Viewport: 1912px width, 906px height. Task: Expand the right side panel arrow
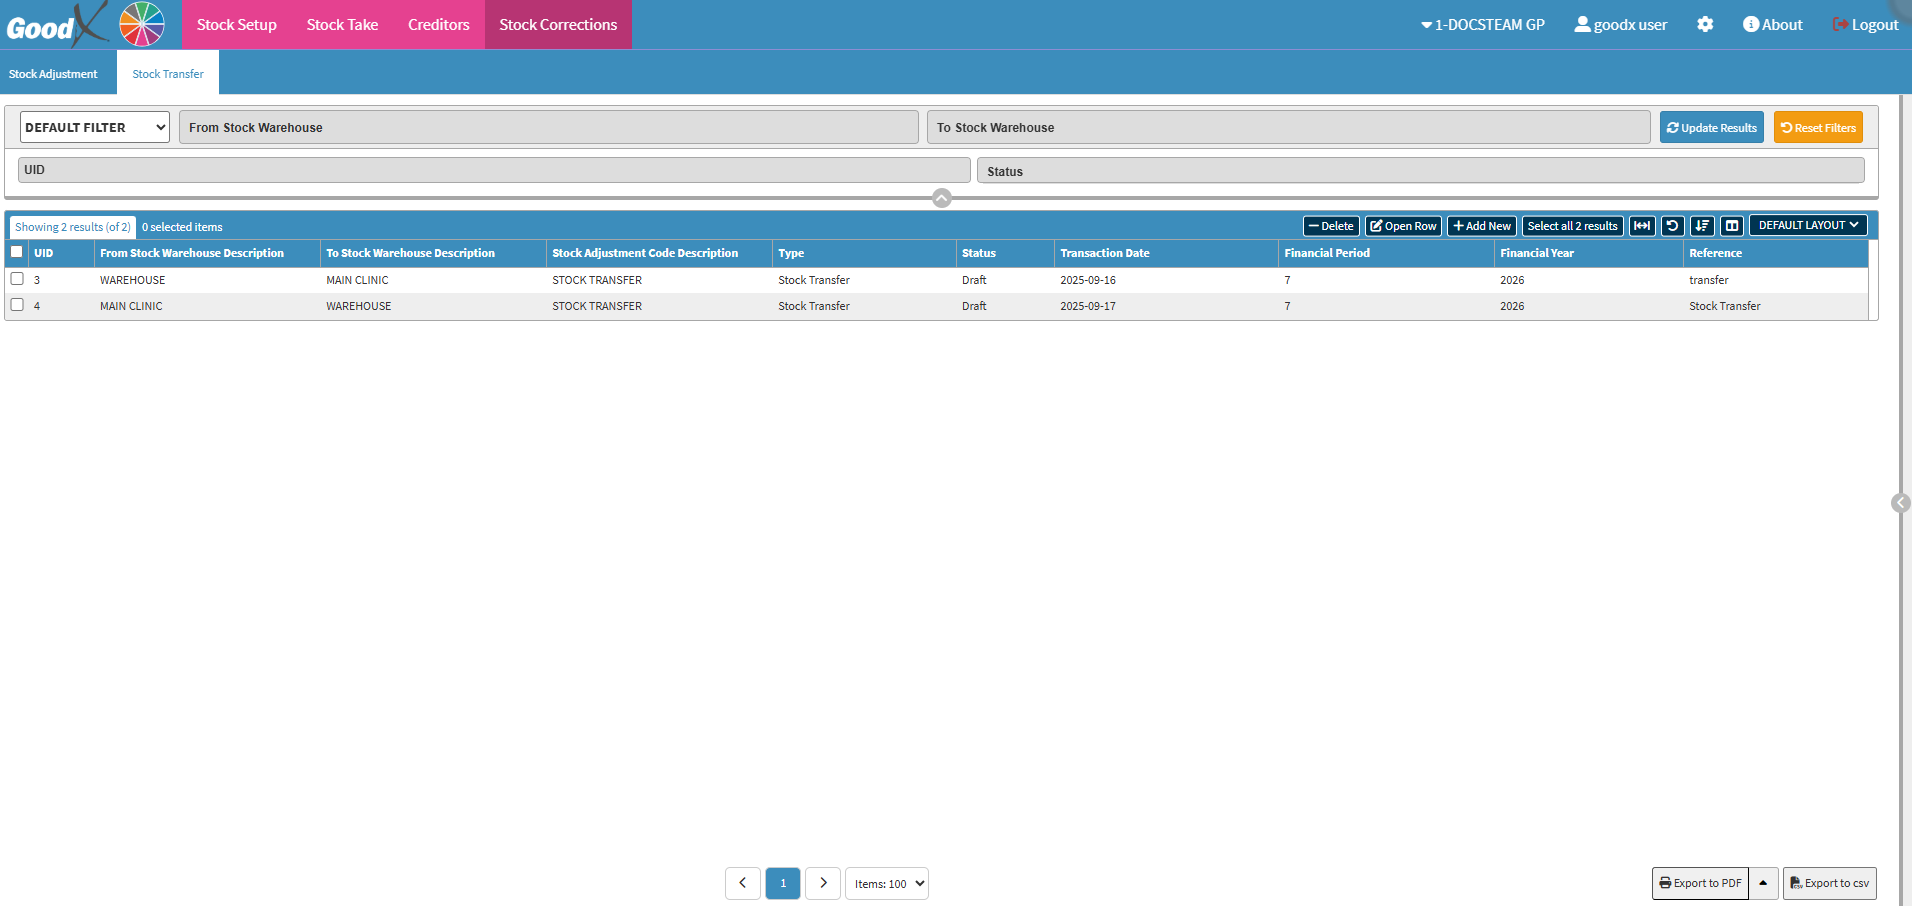(x=1901, y=503)
